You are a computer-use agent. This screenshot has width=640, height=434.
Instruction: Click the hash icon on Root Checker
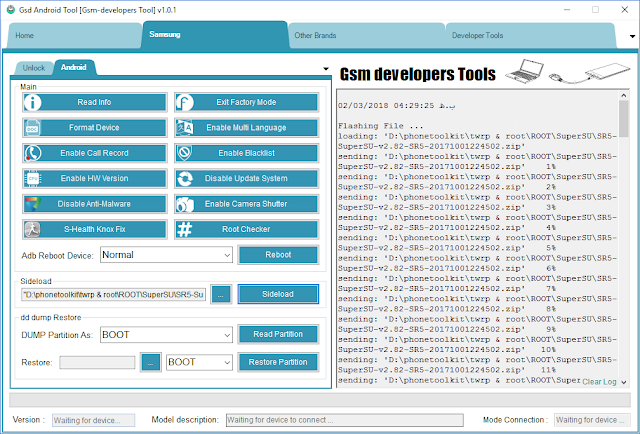tap(184, 229)
